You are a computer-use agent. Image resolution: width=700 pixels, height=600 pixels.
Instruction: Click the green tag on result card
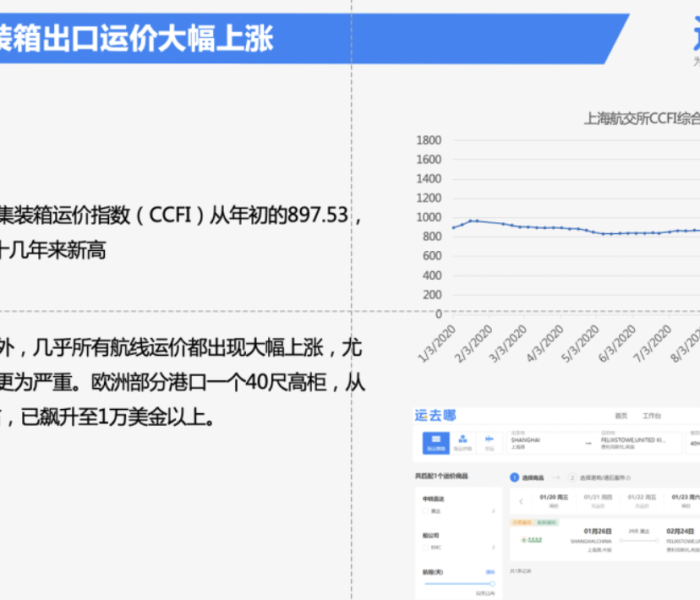tap(547, 522)
